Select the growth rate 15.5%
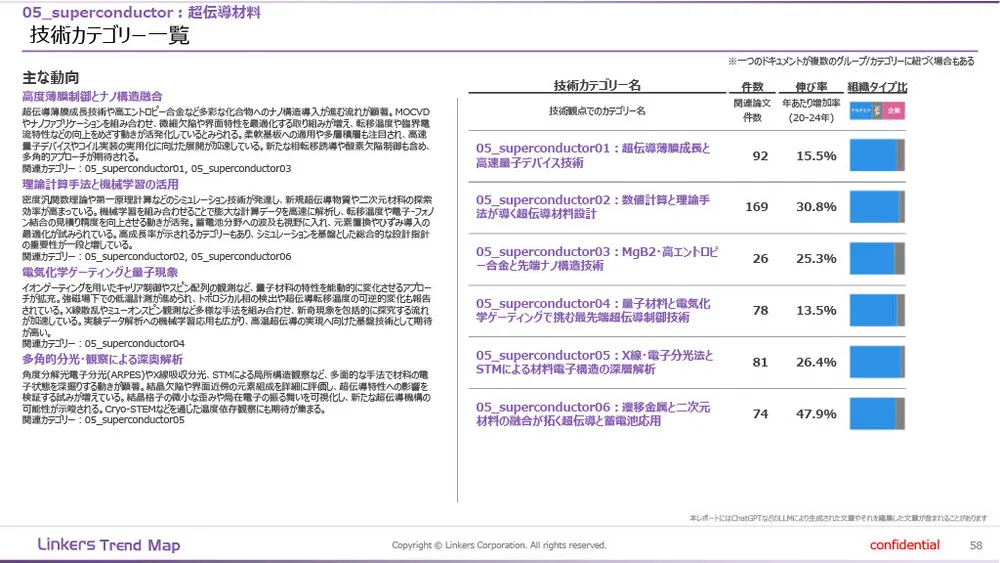The image size is (1000, 563). point(816,156)
